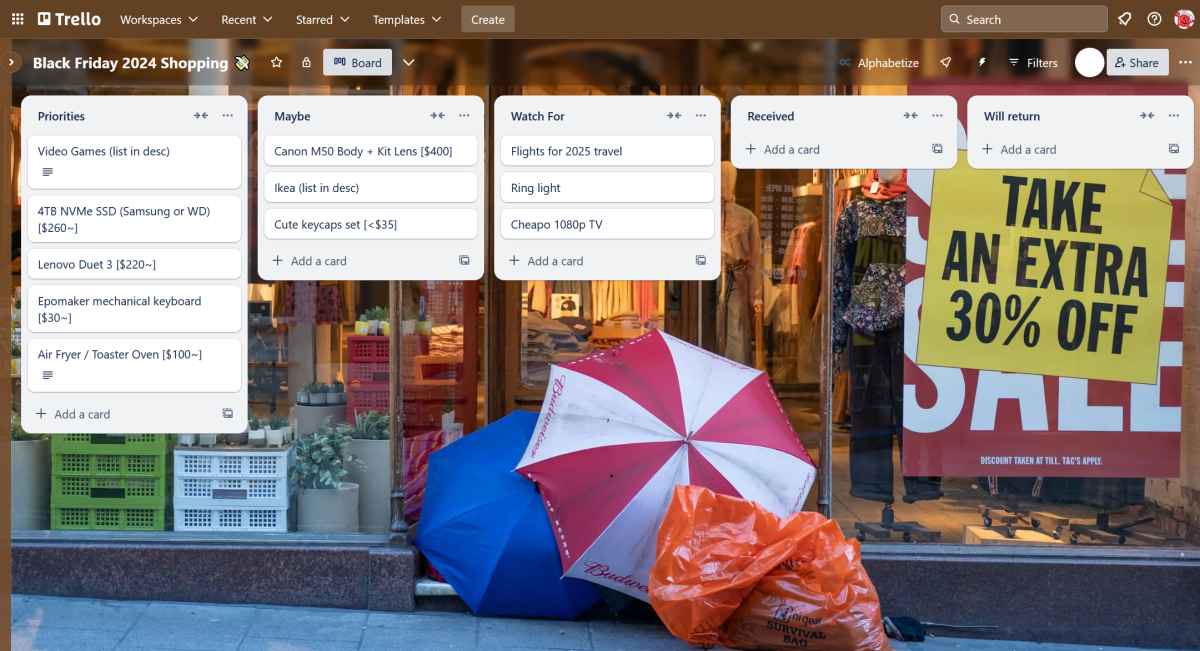Star the Black Friday 2024 Shopping board

[x=276, y=62]
